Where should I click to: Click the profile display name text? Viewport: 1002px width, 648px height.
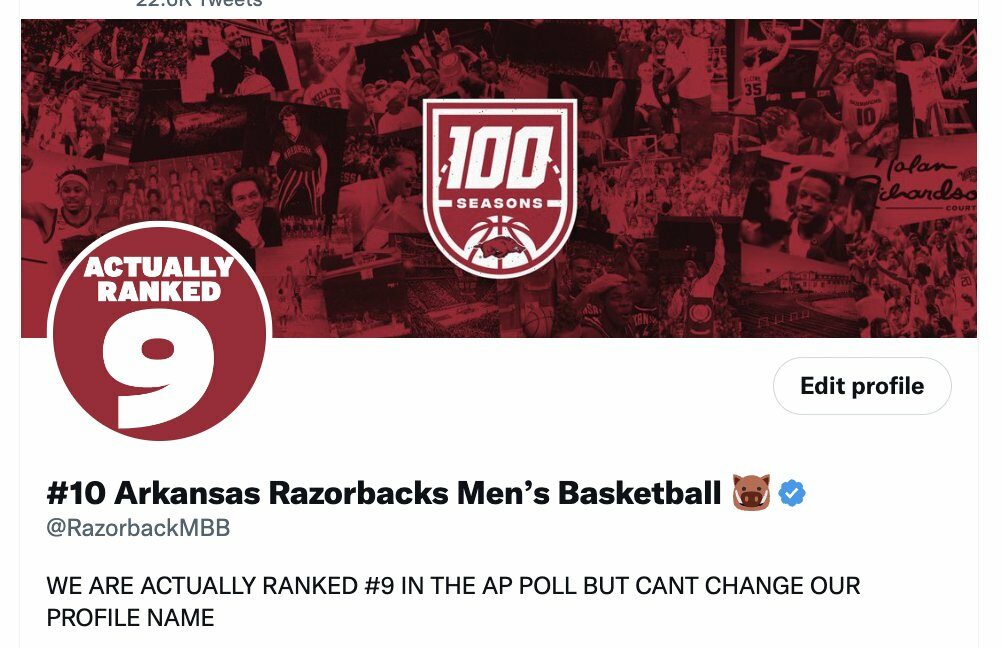pyautogui.click(x=390, y=488)
